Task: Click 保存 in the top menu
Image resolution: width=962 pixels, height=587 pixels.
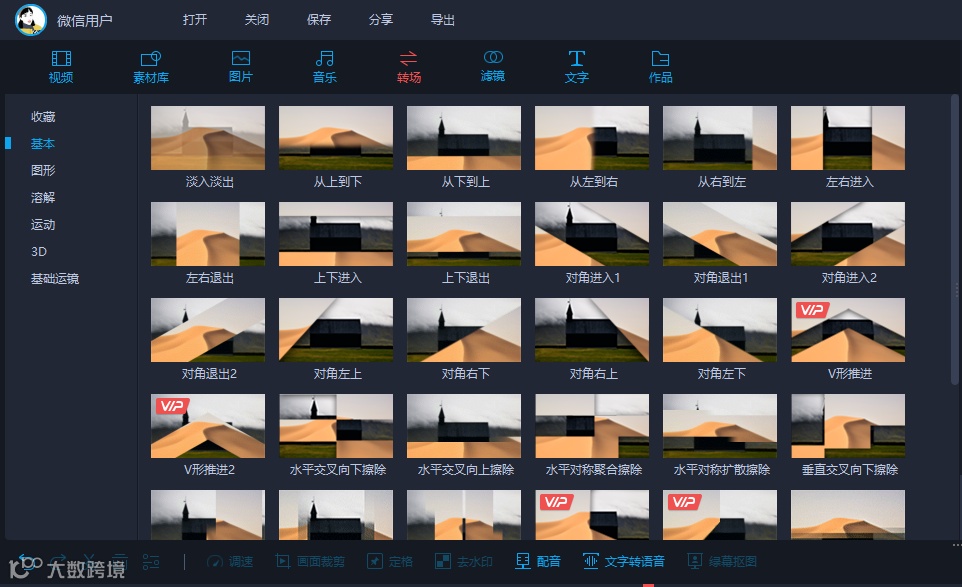Action: (x=318, y=20)
